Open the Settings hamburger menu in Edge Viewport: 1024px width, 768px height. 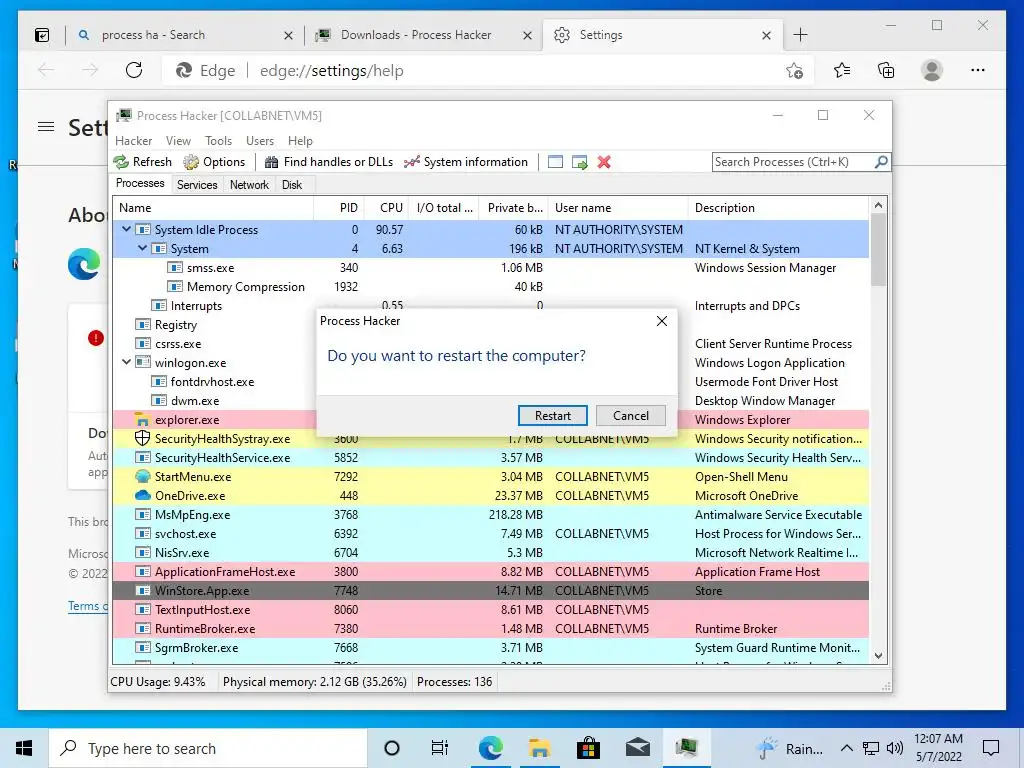[x=46, y=127]
